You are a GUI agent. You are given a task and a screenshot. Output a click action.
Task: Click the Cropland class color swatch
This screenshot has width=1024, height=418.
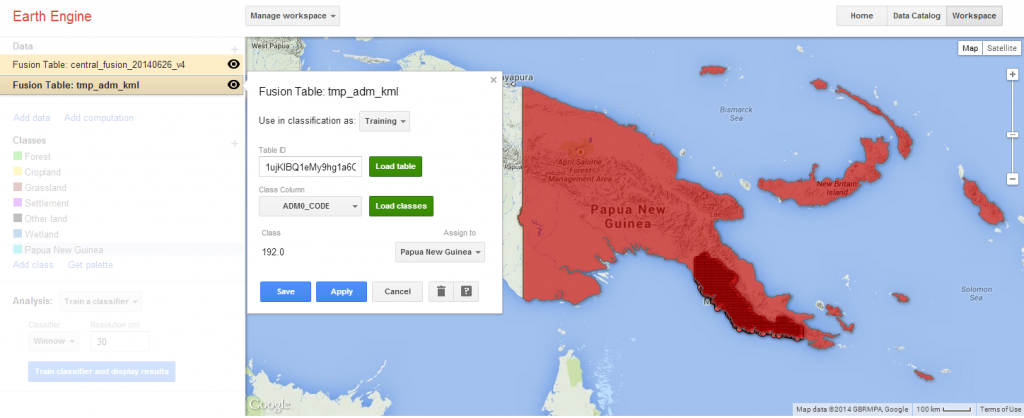click(17, 172)
